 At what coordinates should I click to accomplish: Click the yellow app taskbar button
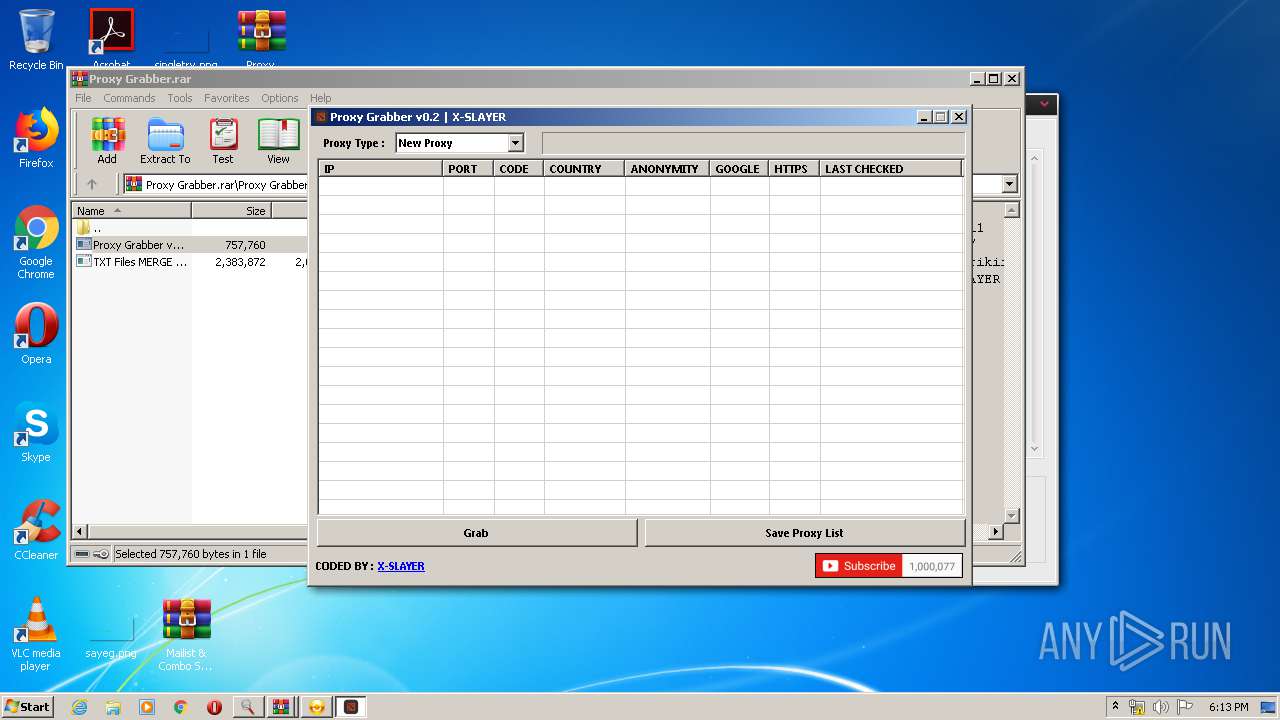pyautogui.click(x=317, y=707)
